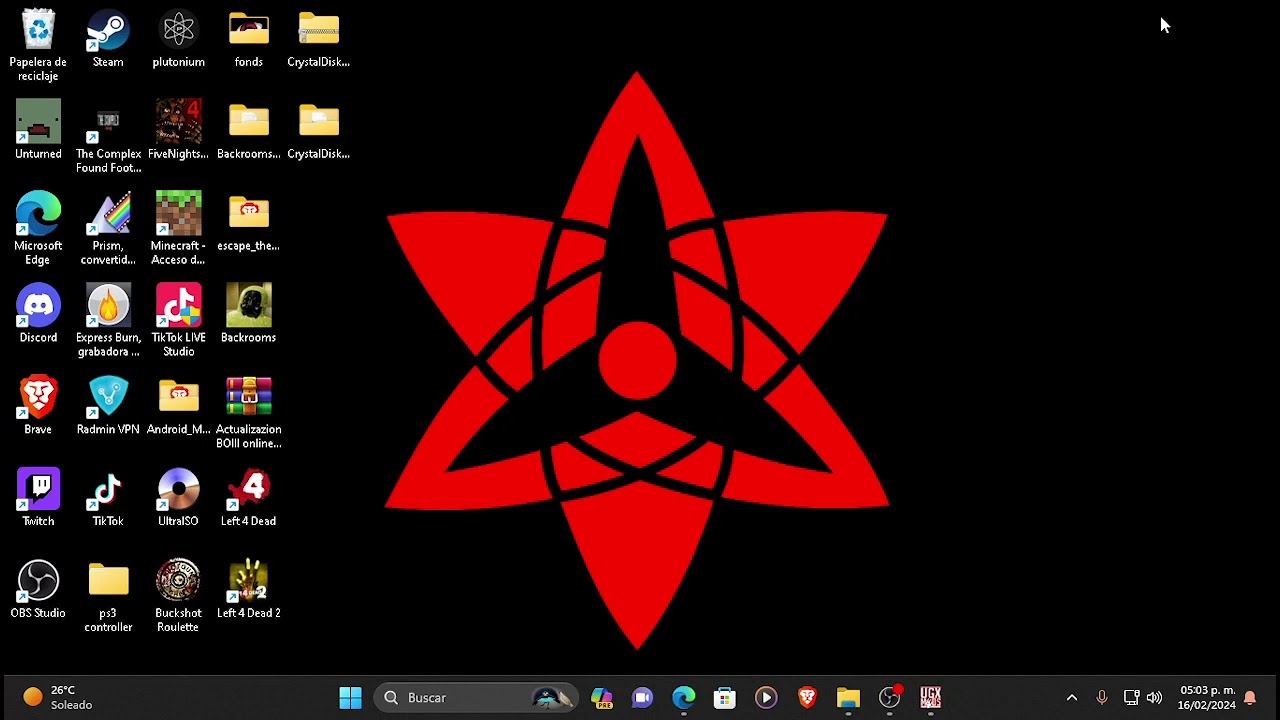
Task: Select the zipped CrystalDisk archive icon
Action: pyautogui.click(x=318, y=30)
